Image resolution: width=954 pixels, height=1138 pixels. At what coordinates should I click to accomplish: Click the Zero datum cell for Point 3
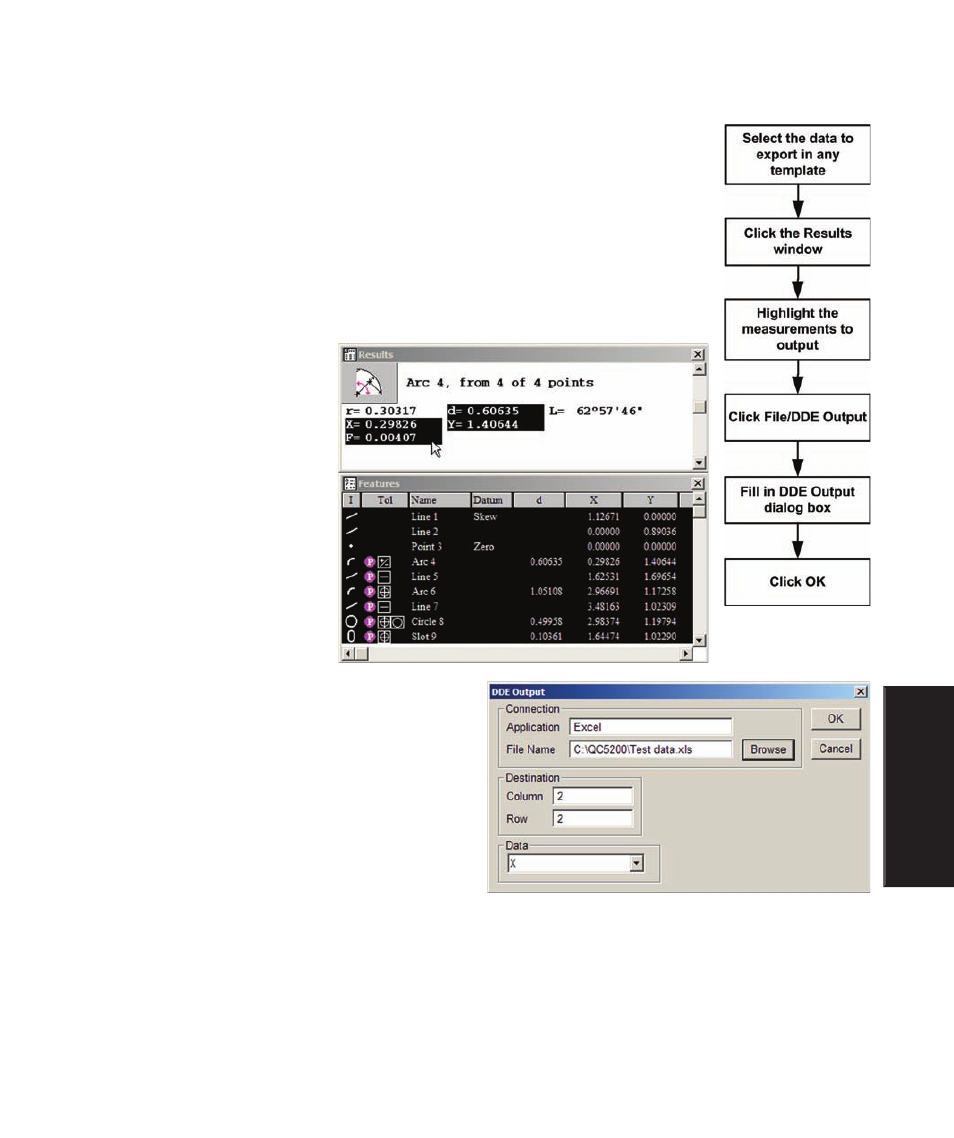point(484,547)
